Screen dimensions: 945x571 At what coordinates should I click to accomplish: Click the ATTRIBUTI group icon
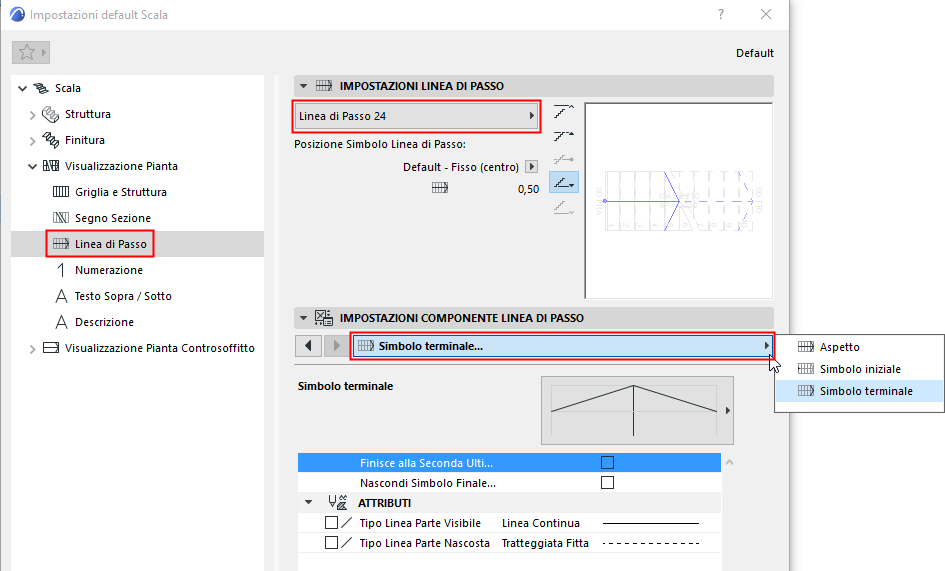pos(338,502)
